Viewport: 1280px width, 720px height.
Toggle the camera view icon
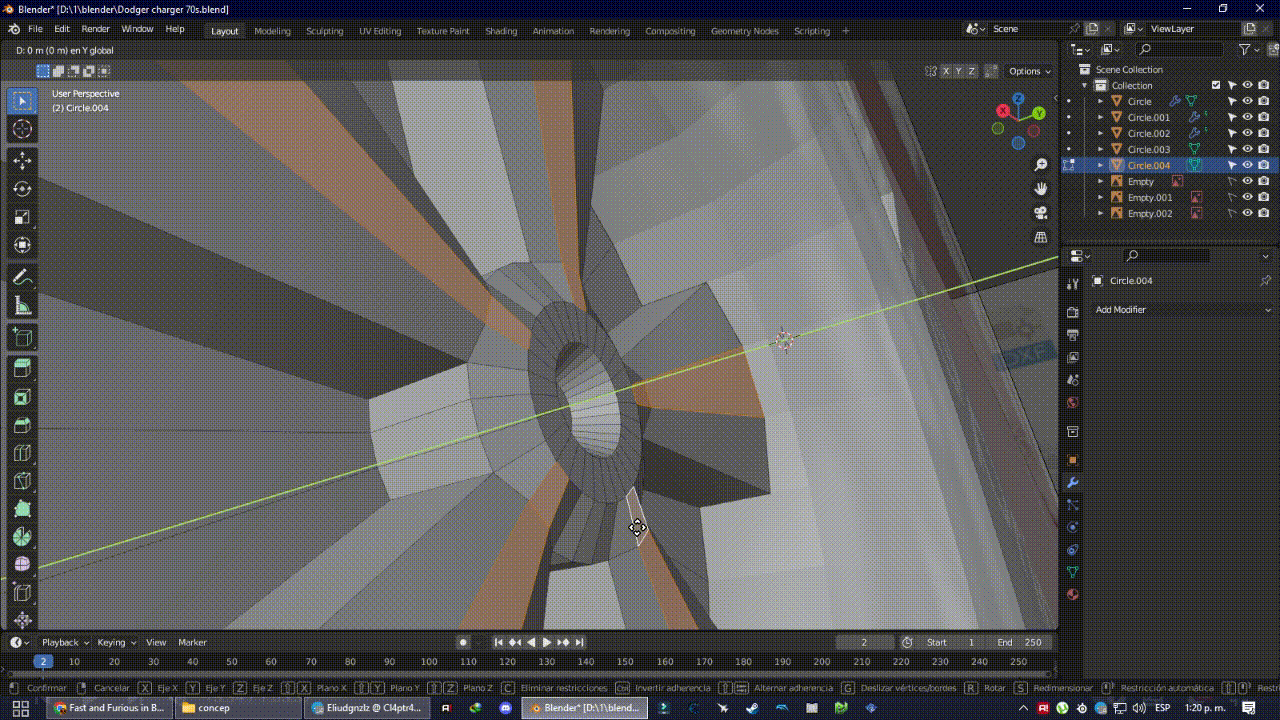pos(1041,213)
